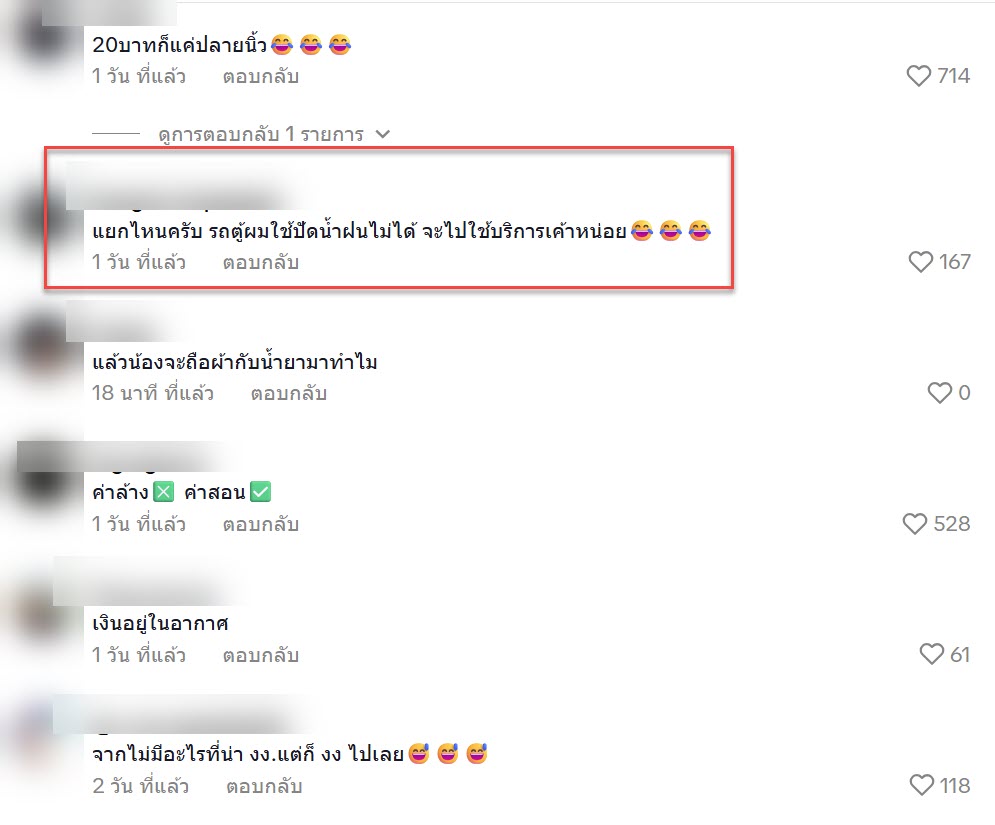The height and width of the screenshot is (825, 995).
Task: Reply to the '20บาทก็แค่ปลายนิ้ว' comment
Action: 261,77
